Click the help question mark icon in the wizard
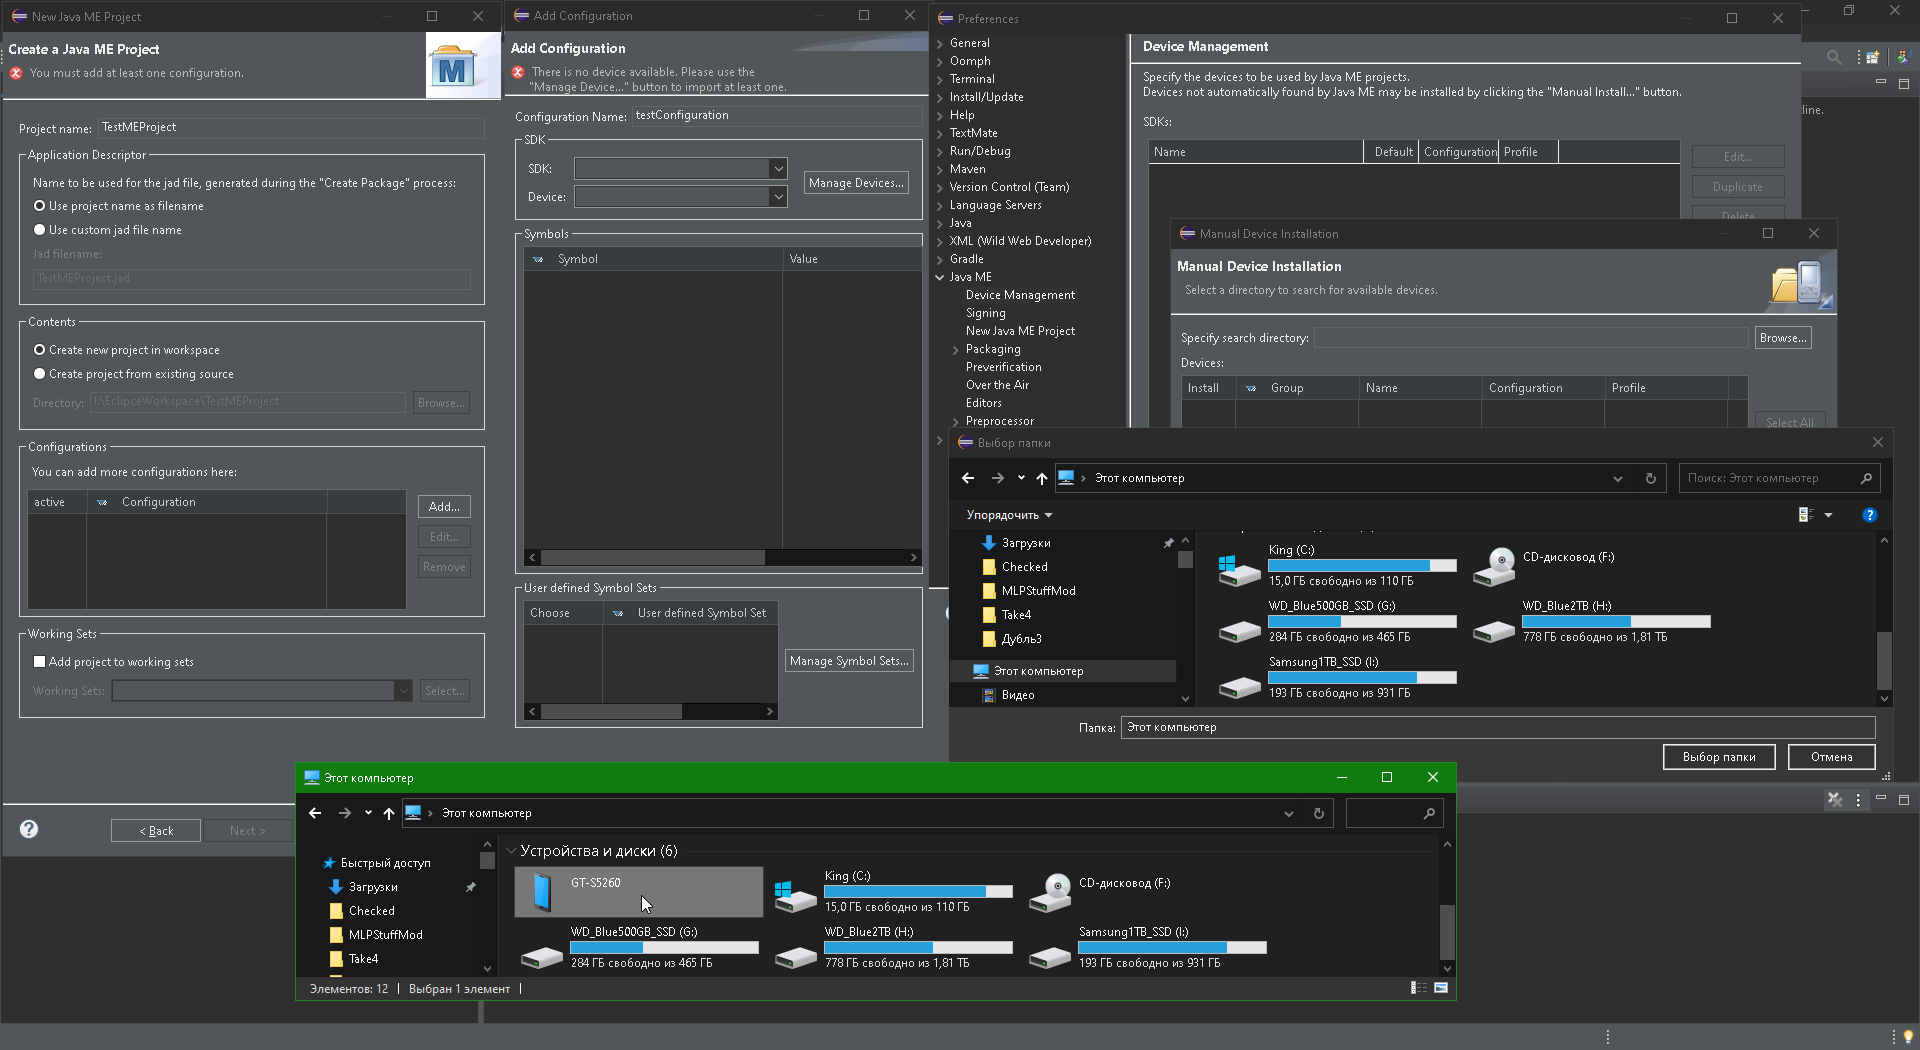The height and width of the screenshot is (1050, 1920). pos(29,829)
